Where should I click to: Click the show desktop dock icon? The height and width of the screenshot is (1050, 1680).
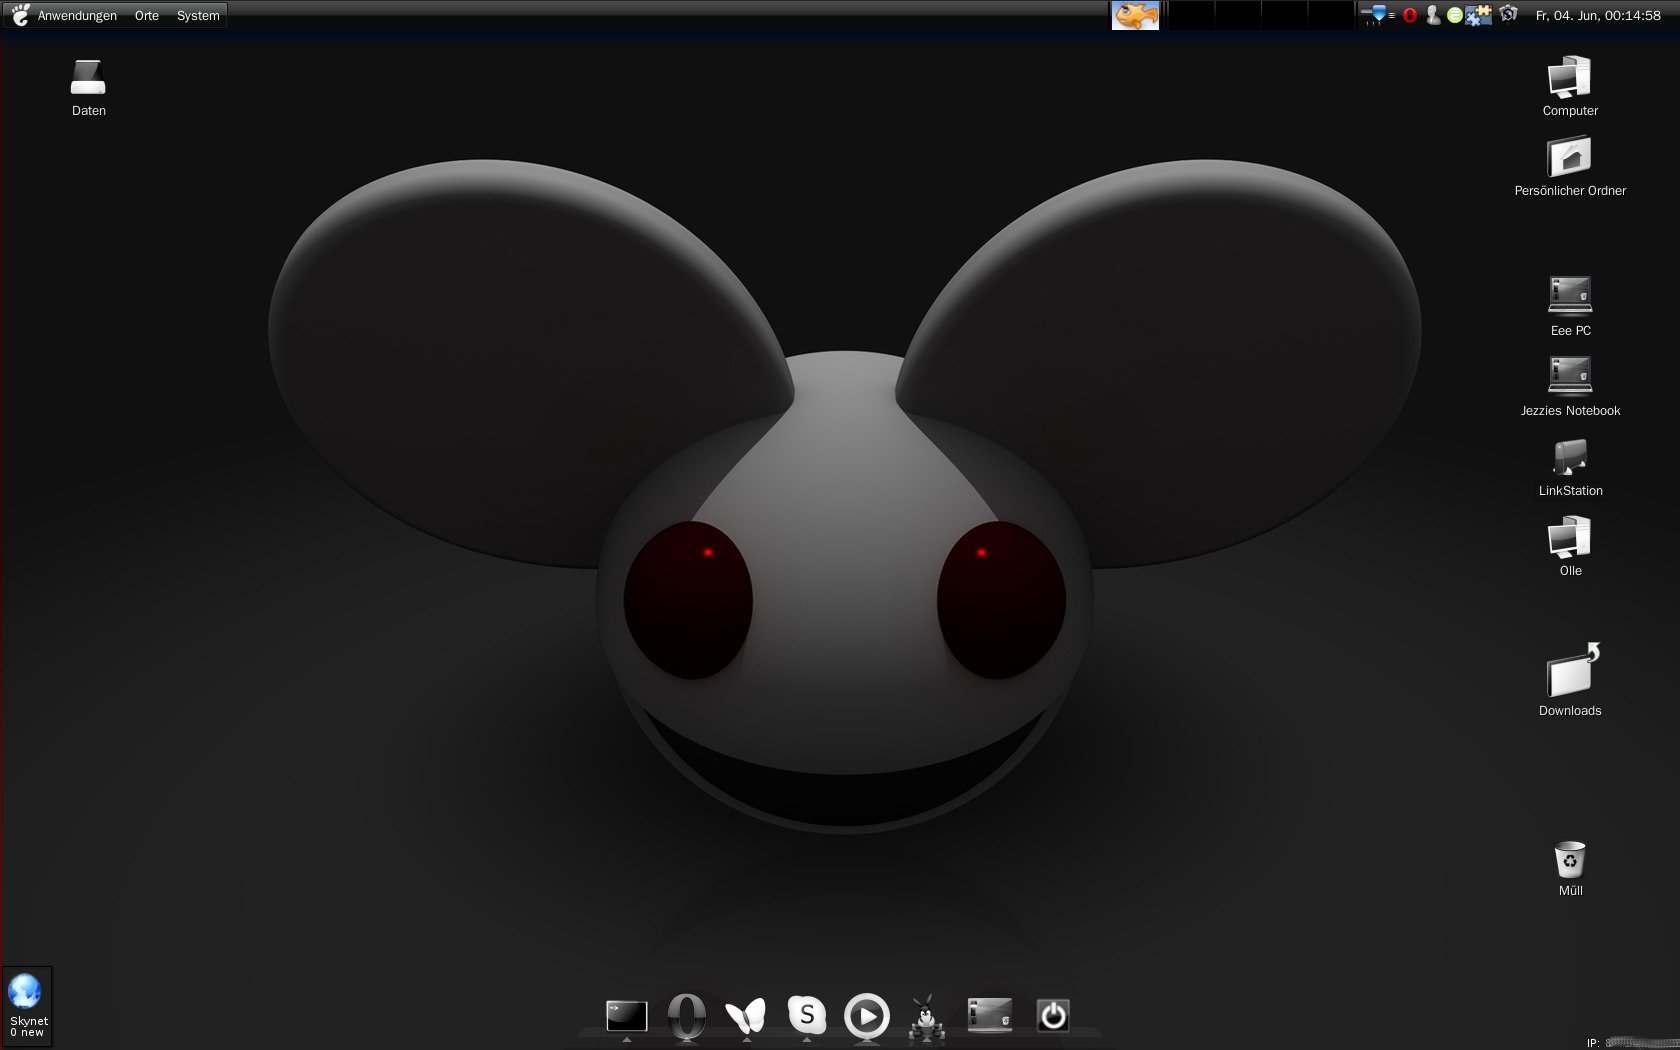point(990,1015)
